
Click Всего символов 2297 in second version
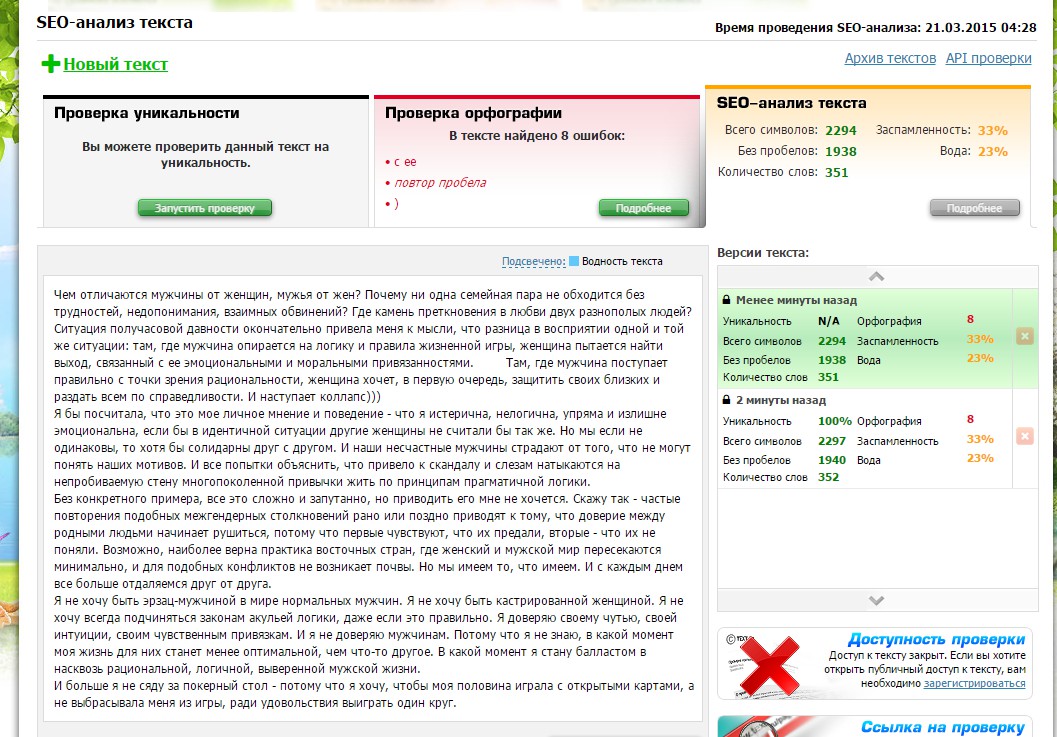[x=784, y=441]
